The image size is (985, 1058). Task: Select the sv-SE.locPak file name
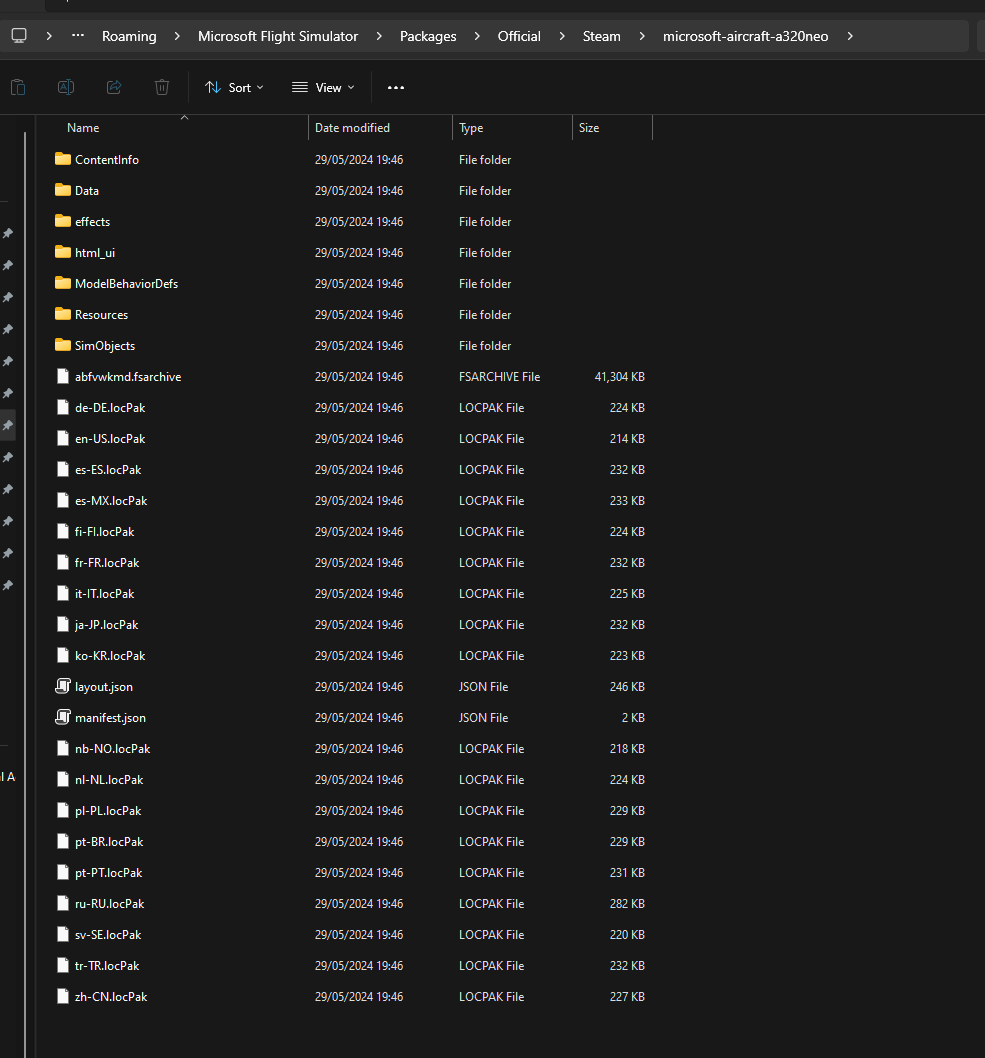108,935
